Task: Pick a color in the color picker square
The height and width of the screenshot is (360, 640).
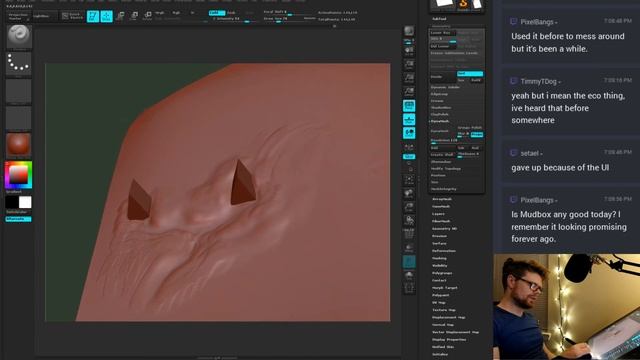Action: 18,175
